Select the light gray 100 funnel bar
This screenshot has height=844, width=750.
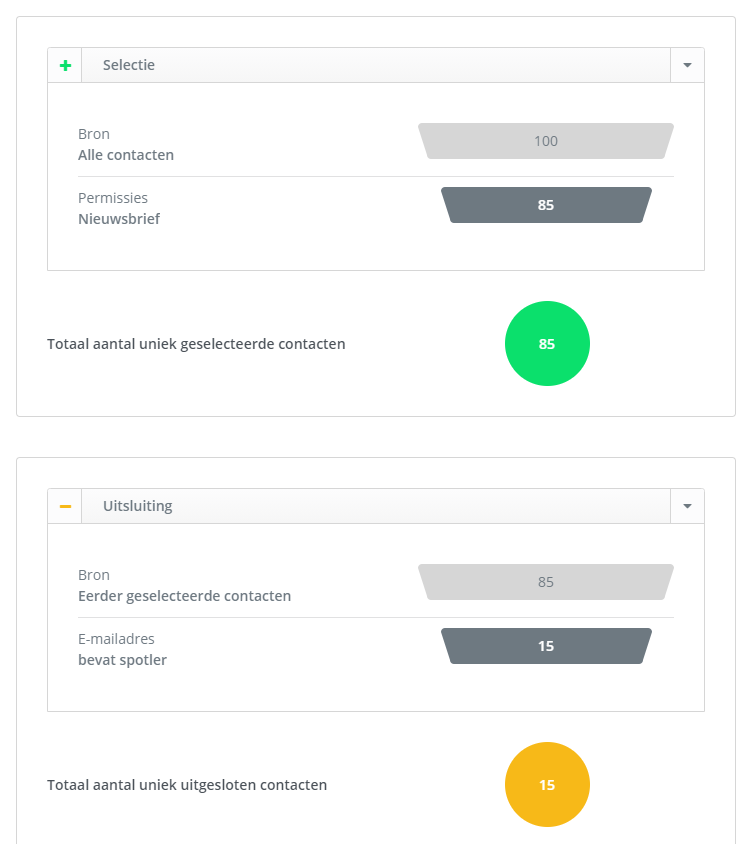coord(546,141)
